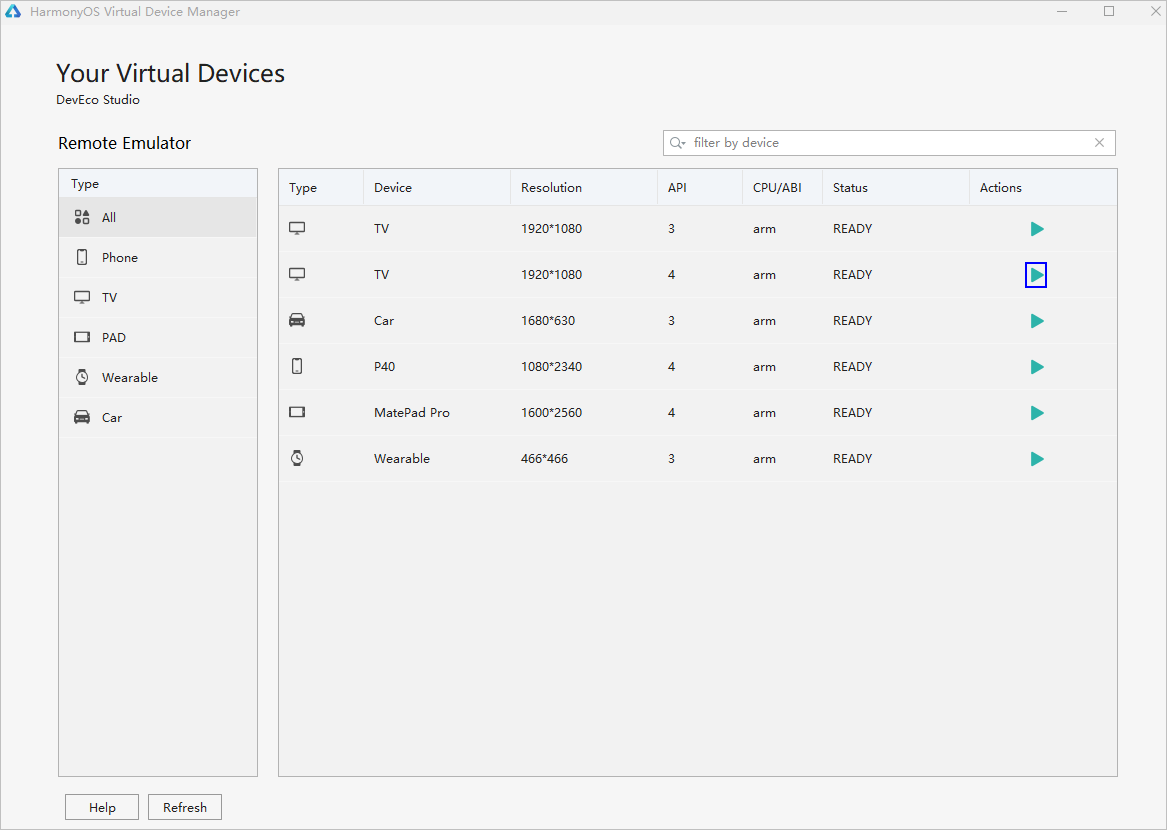Maximize the Virtual Device Manager window
The width and height of the screenshot is (1167, 830).
point(1109,11)
